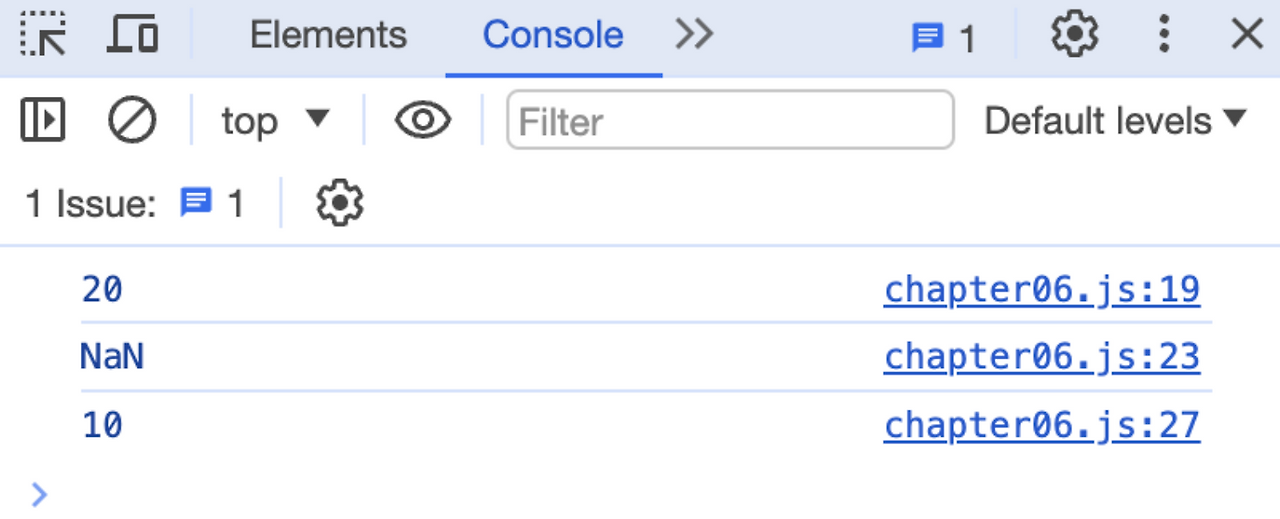Open the issue settings gear beside 1 Issue

click(340, 203)
